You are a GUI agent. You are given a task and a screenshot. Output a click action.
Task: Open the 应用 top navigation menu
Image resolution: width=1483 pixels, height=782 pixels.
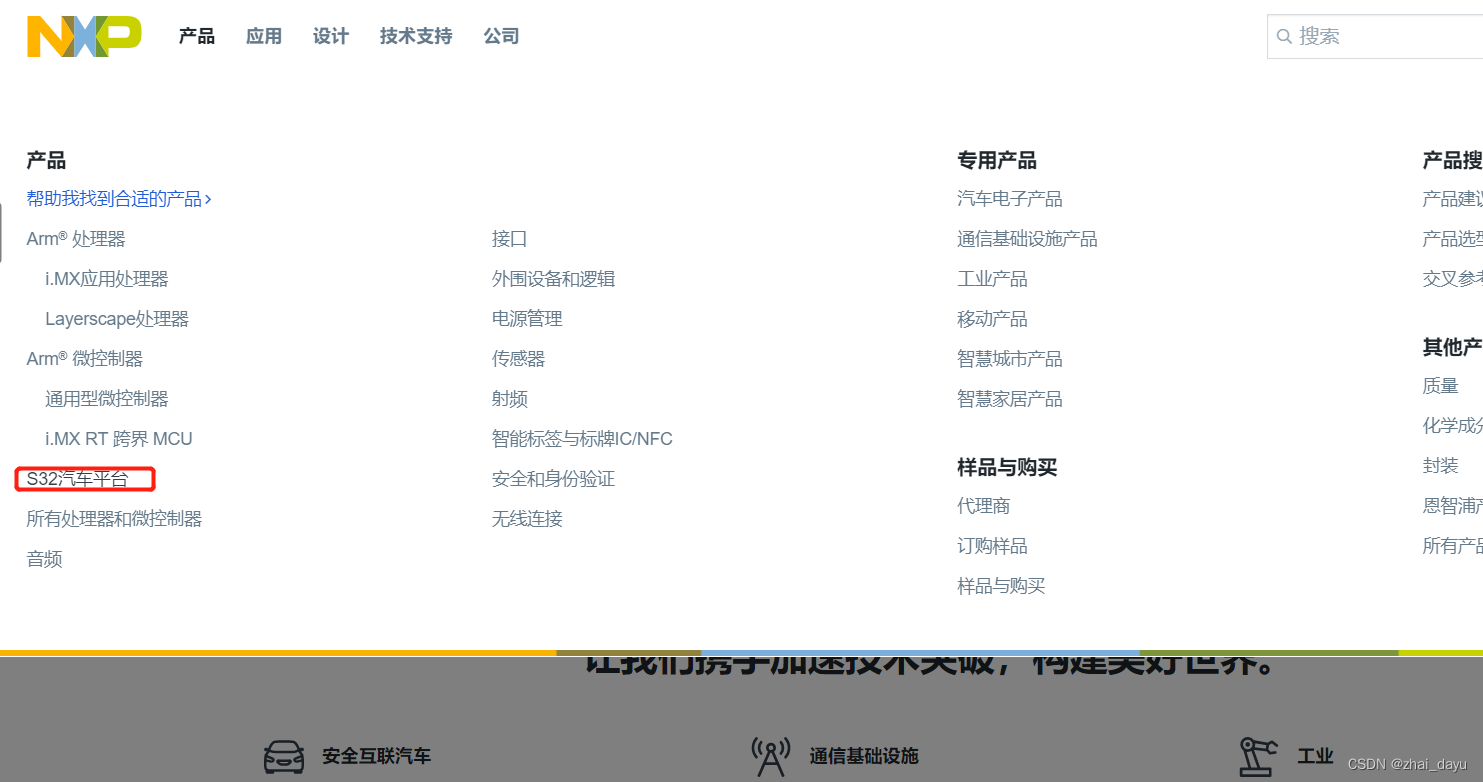coord(264,36)
